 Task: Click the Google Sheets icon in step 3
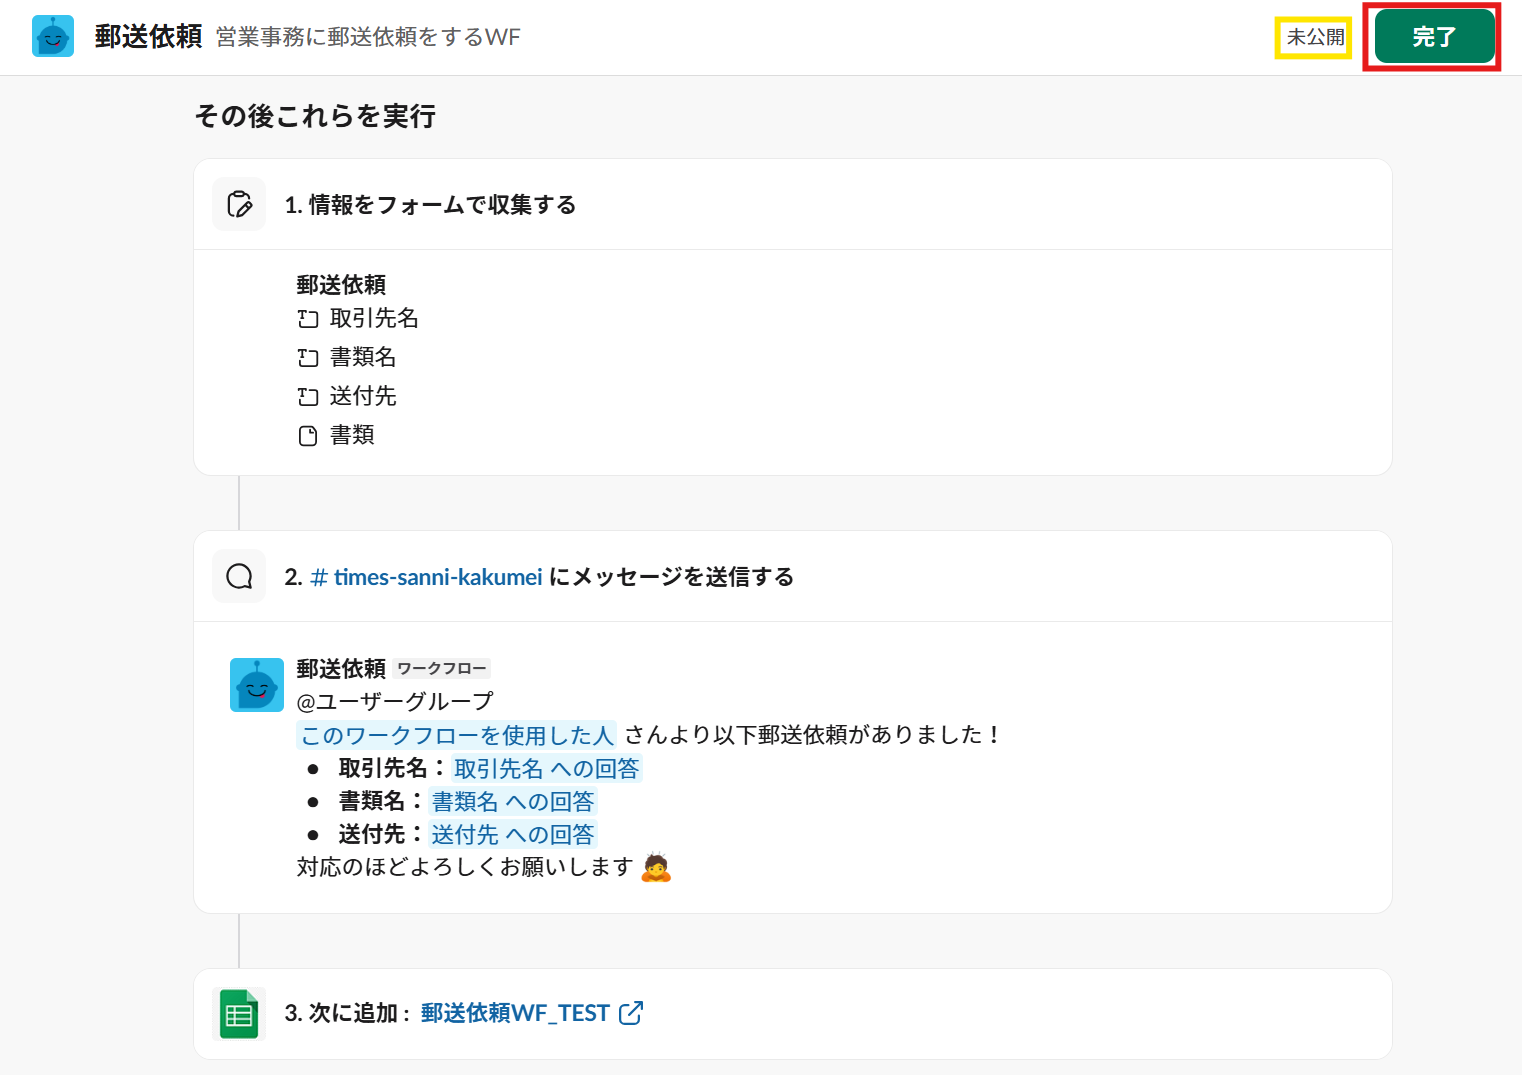(x=239, y=1014)
